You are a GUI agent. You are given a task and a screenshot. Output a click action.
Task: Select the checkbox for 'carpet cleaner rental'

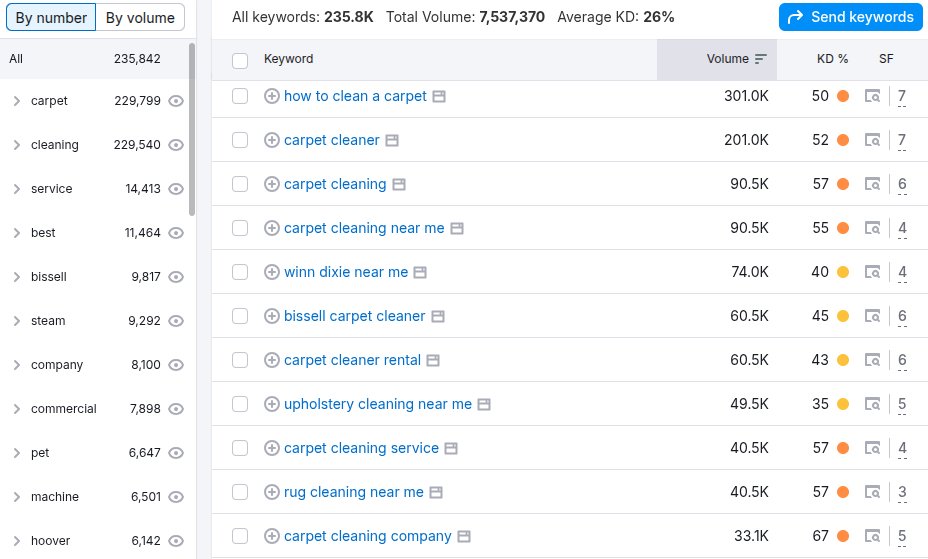[x=240, y=360]
